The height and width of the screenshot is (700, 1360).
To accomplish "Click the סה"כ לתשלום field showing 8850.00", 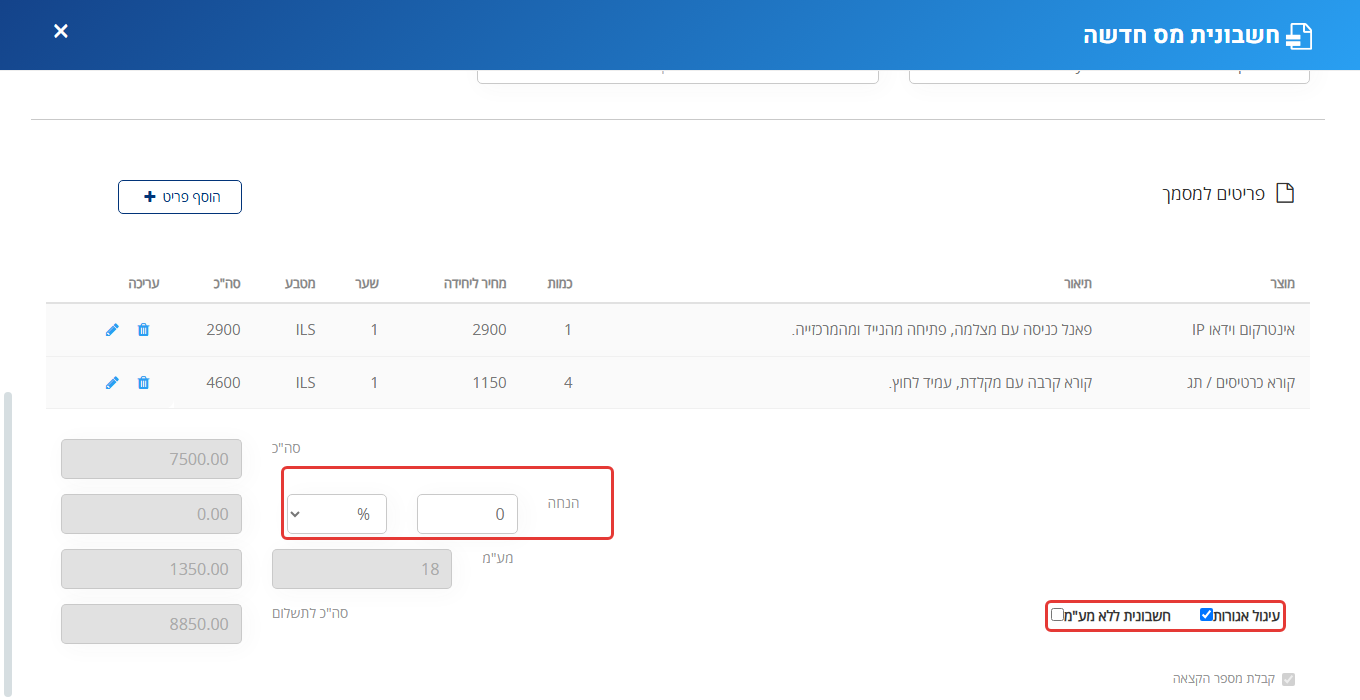I will (x=151, y=624).
